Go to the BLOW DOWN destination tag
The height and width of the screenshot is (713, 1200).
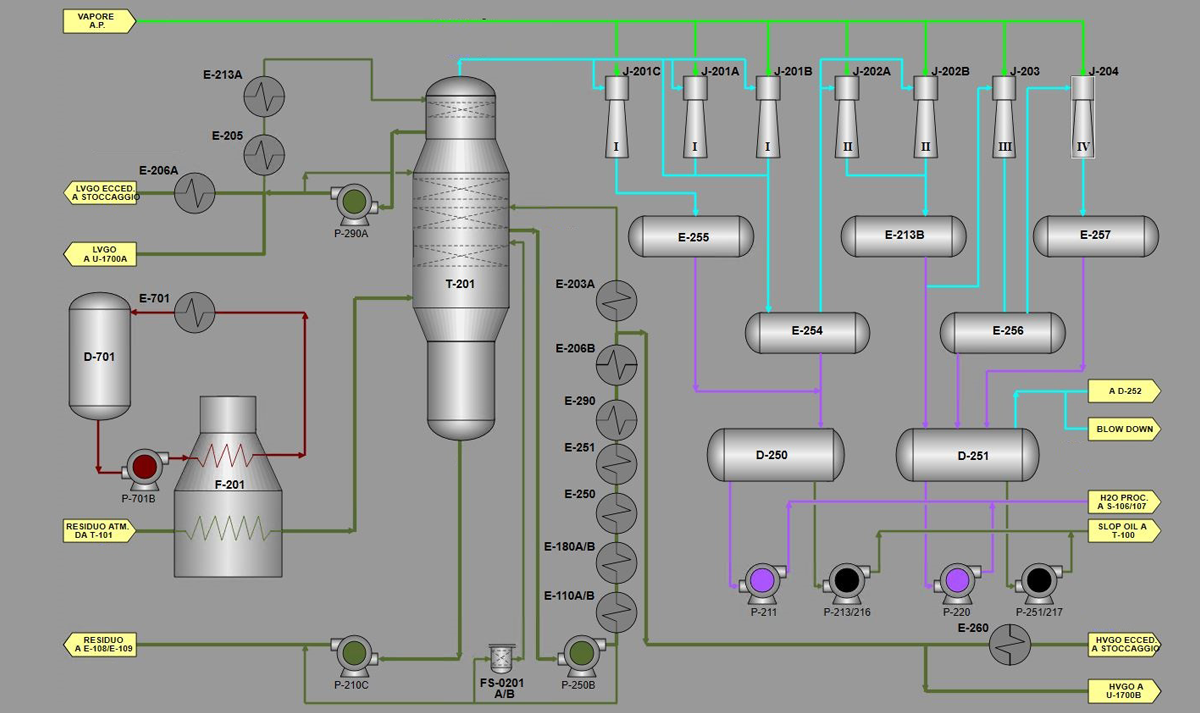1123,429
